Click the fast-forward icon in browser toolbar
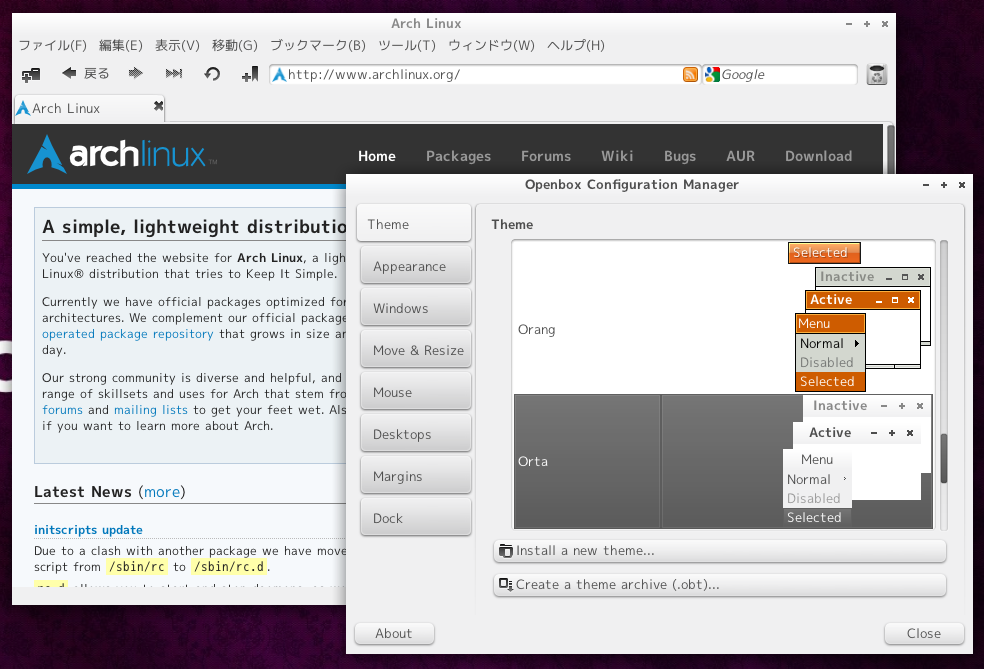Screen dimensions: 984x669 (x=174, y=73)
